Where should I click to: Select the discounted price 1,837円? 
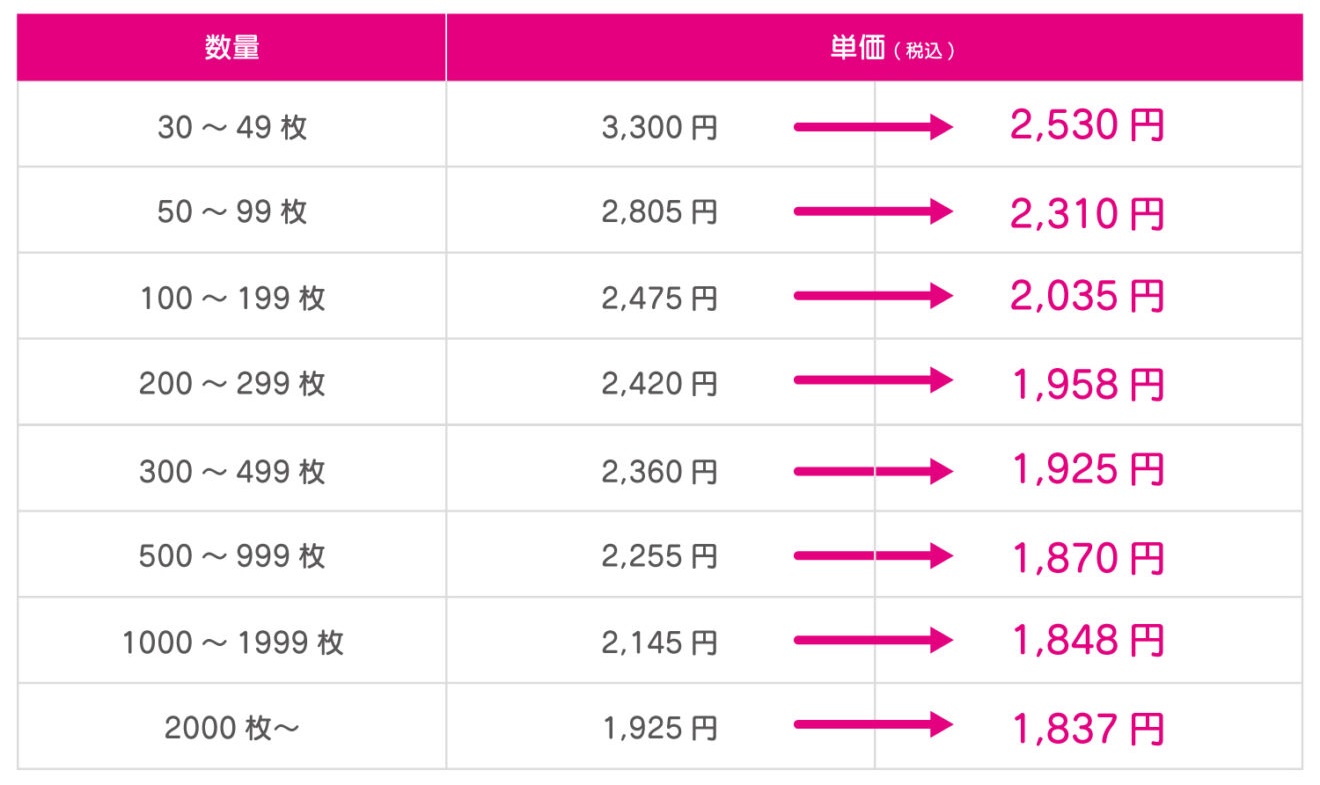[1087, 728]
